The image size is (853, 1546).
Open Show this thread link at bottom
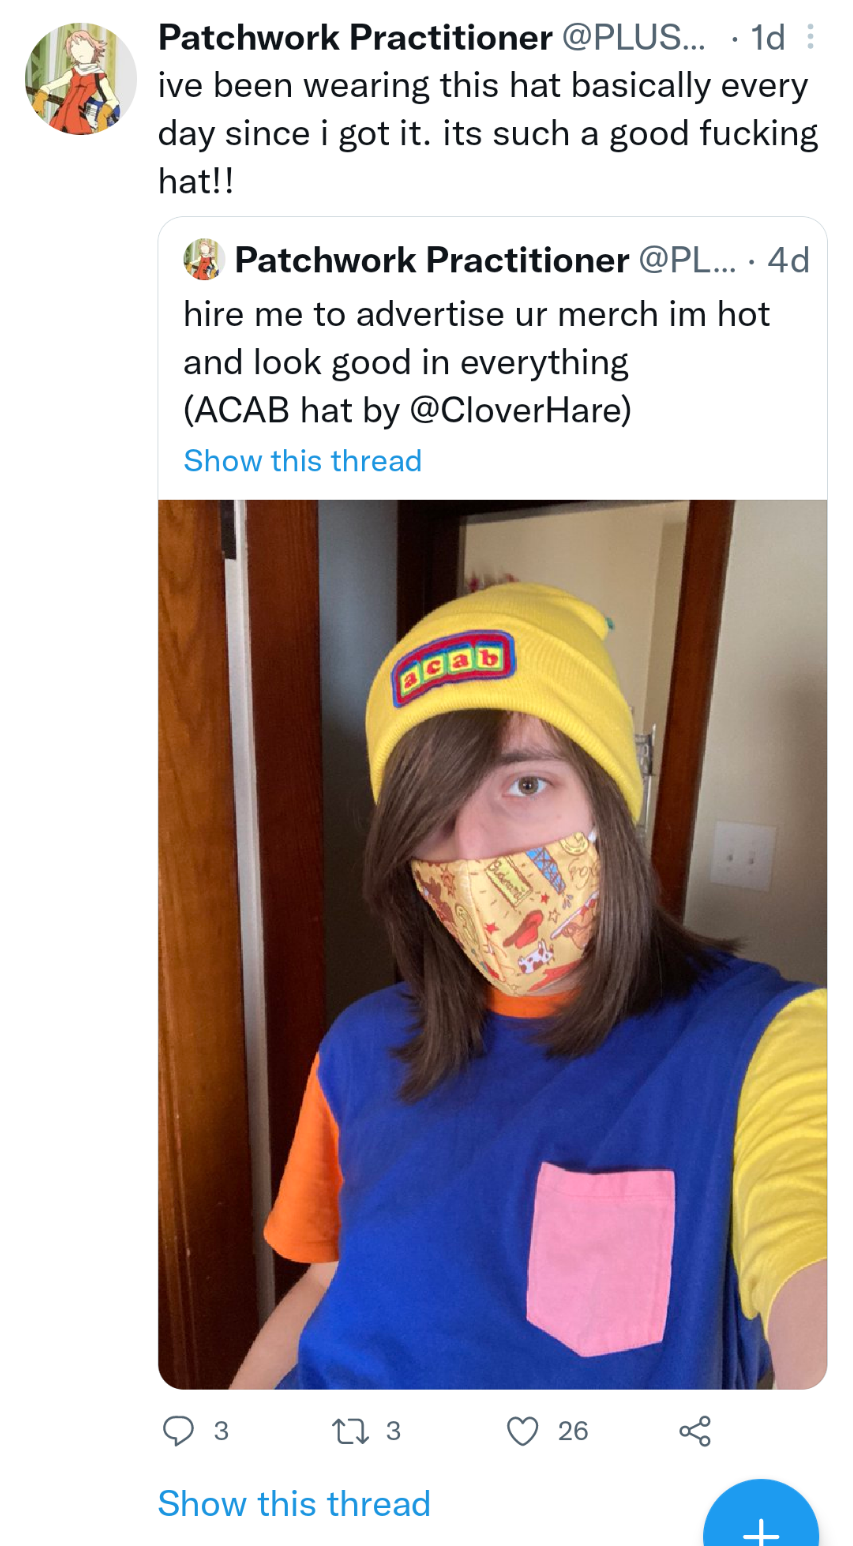tap(294, 1503)
